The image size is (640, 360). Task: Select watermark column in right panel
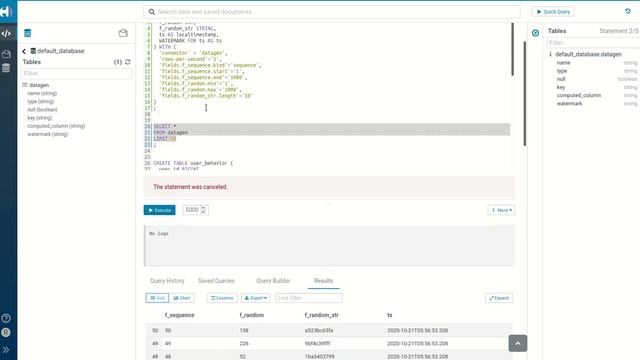coord(569,104)
